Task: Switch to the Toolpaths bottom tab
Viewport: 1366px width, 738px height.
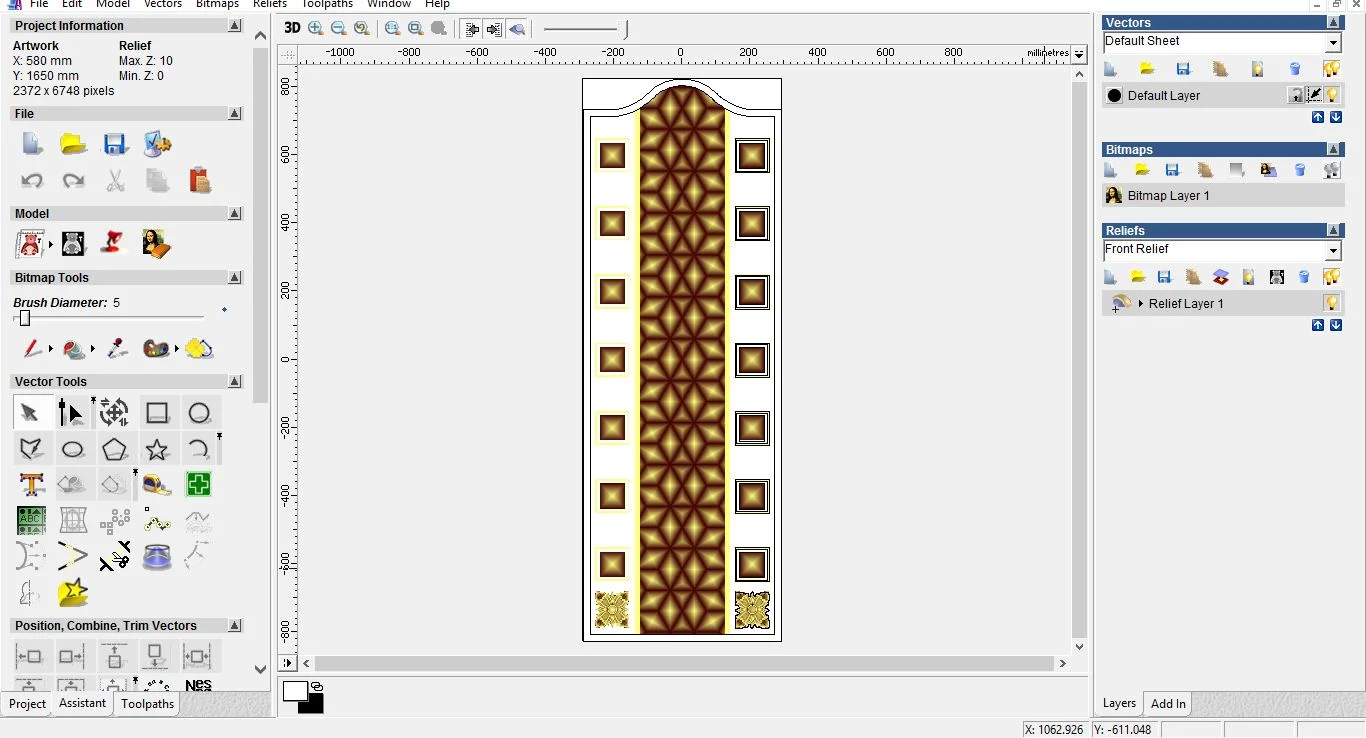Action: (147, 704)
